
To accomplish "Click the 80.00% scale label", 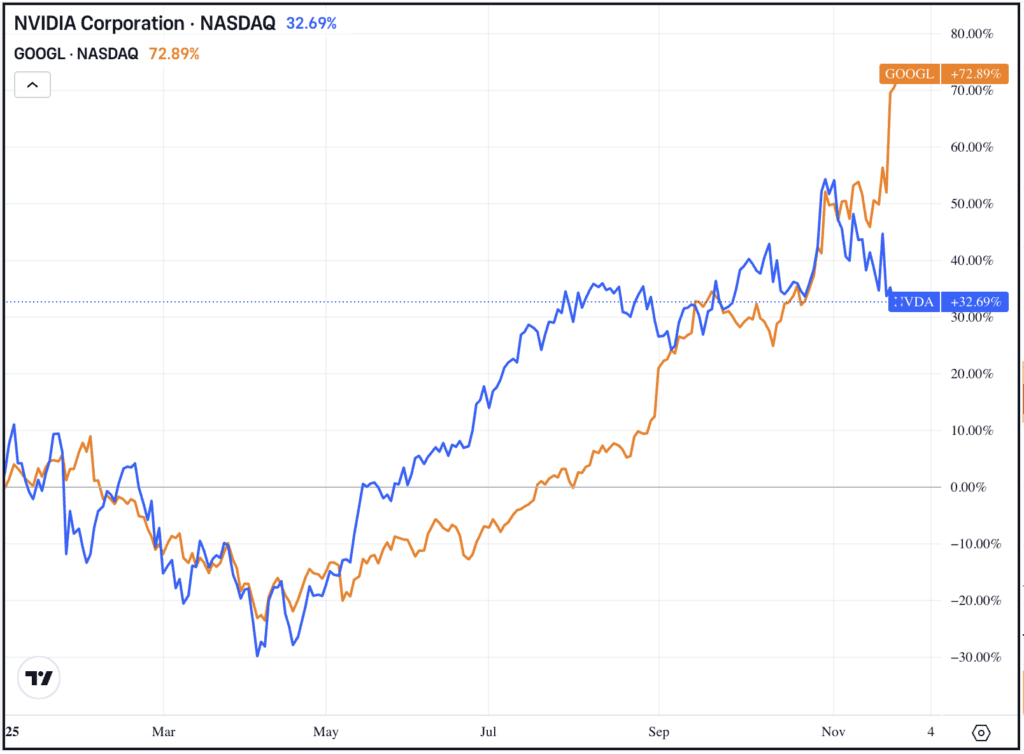I will pos(971,33).
